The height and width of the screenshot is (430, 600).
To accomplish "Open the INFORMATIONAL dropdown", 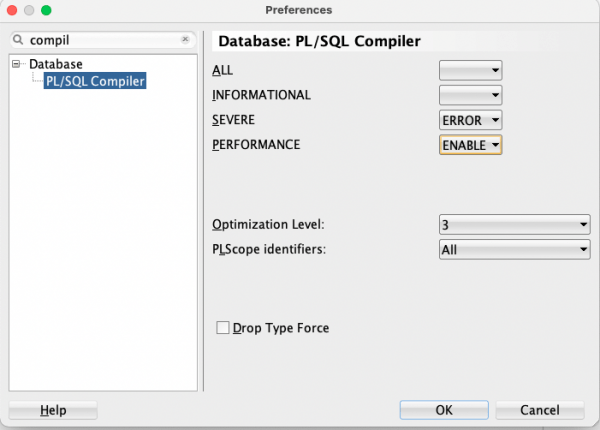I will [x=470, y=95].
